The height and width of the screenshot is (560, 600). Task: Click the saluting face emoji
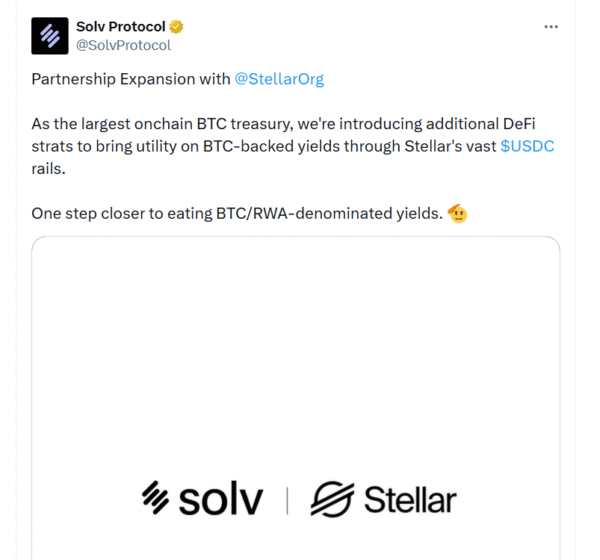point(458,214)
